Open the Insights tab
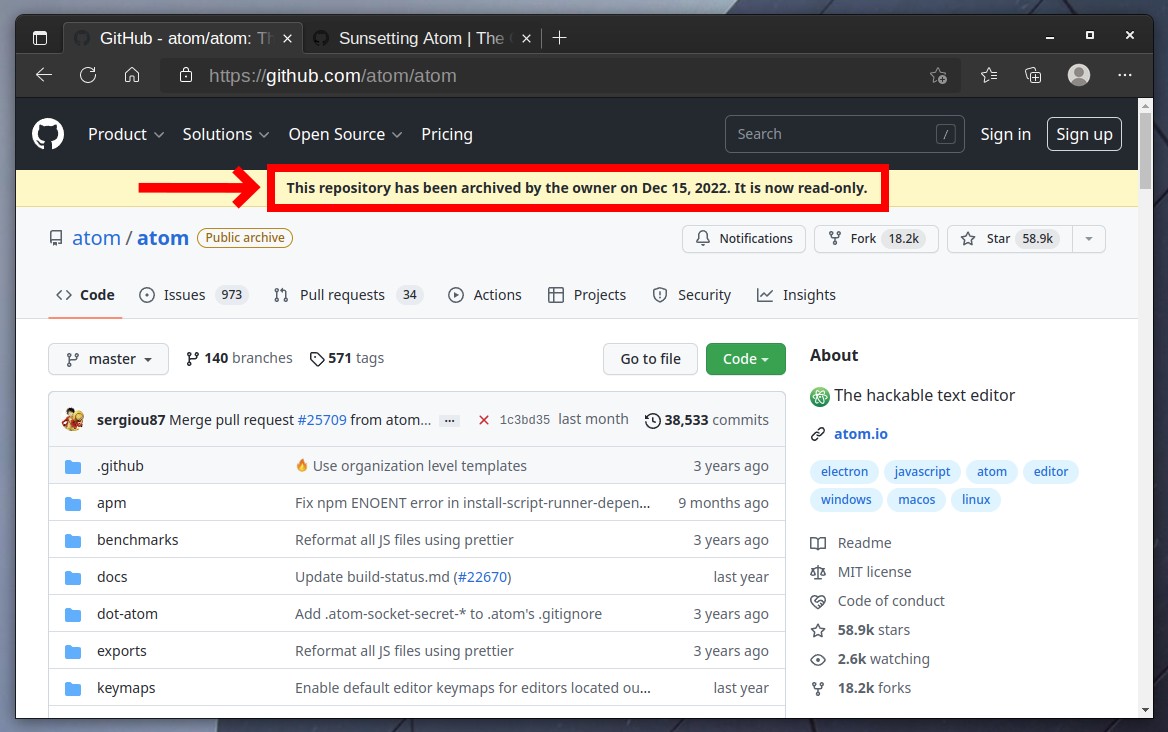This screenshot has height=732, width=1168. 796,295
